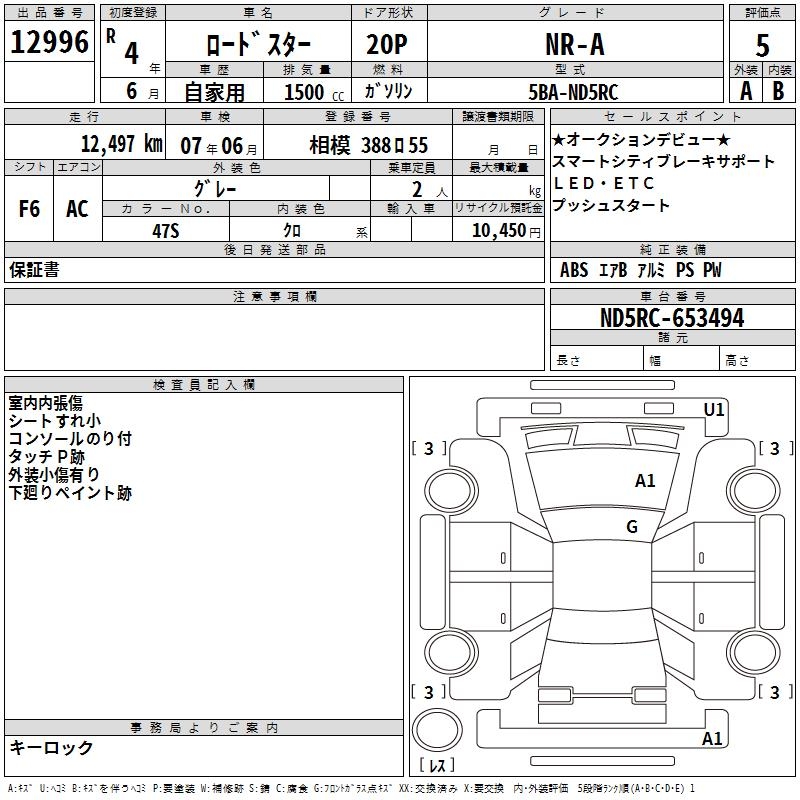
Task: Click the 注意事項欄 header
Action: (274, 297)
